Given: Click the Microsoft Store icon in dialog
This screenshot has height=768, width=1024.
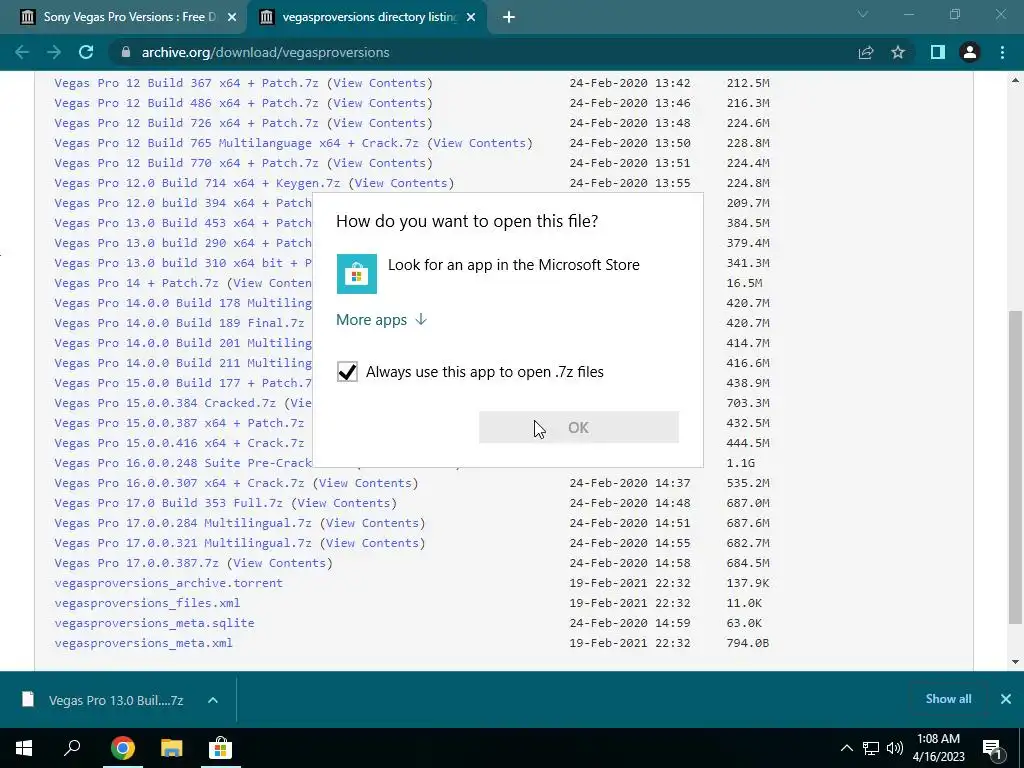Looking at the screenshot, I should (357, 274).
